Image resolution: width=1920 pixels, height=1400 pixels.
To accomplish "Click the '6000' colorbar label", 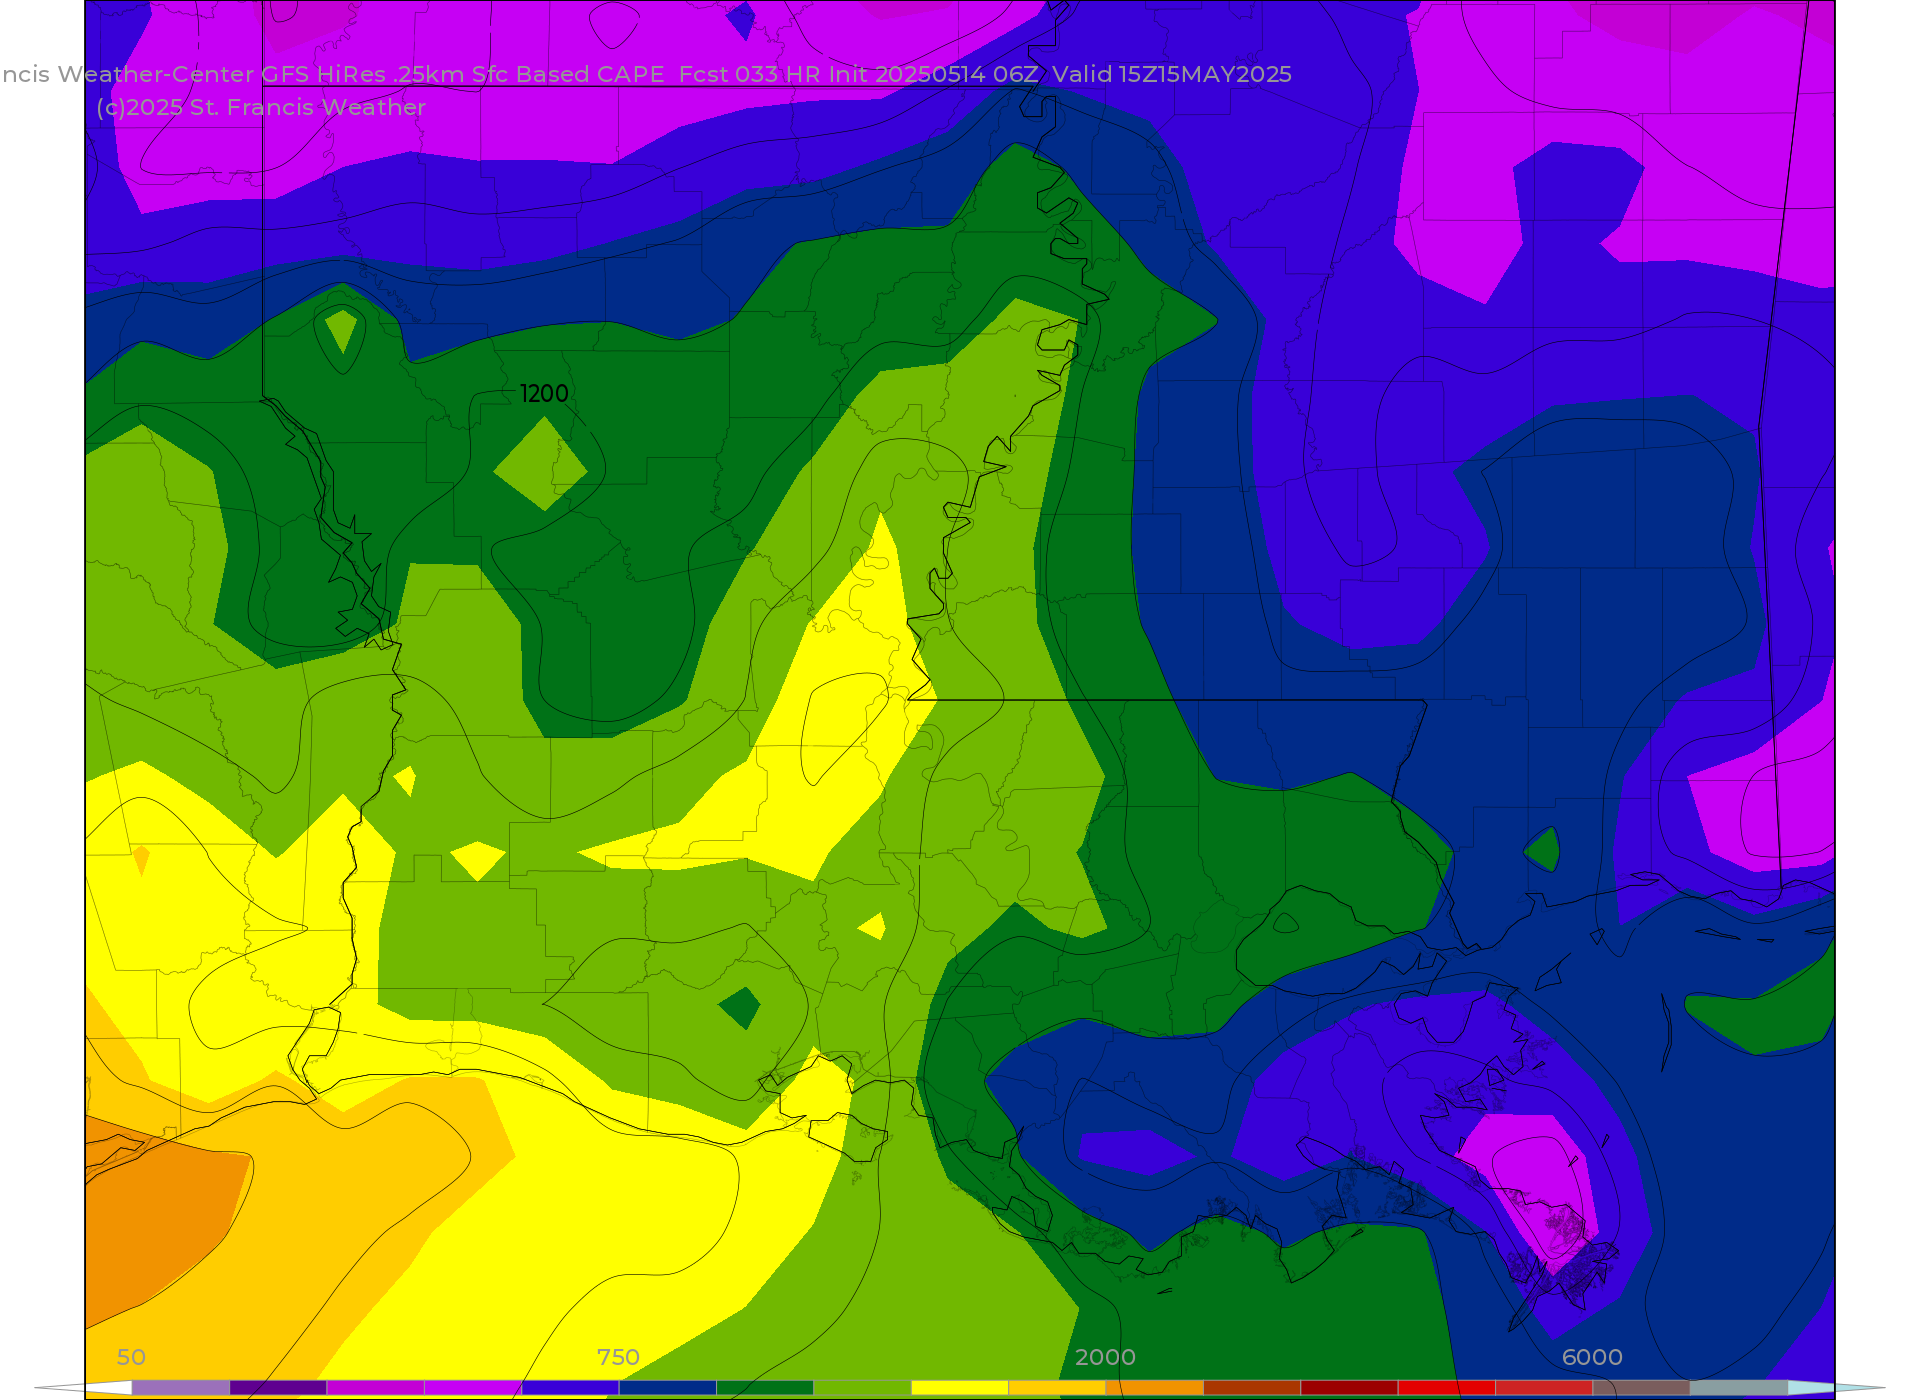I will pos(1592,1357).
